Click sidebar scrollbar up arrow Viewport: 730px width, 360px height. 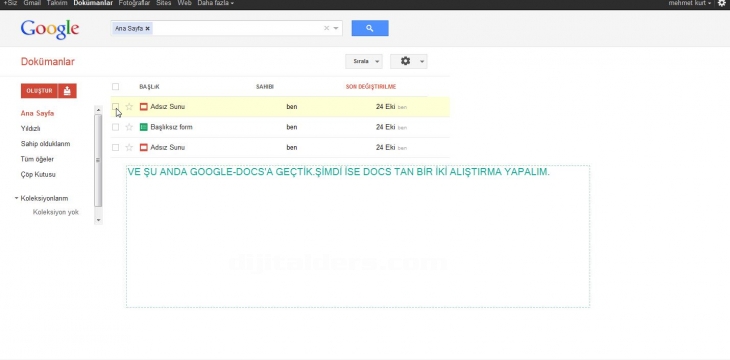98,110
